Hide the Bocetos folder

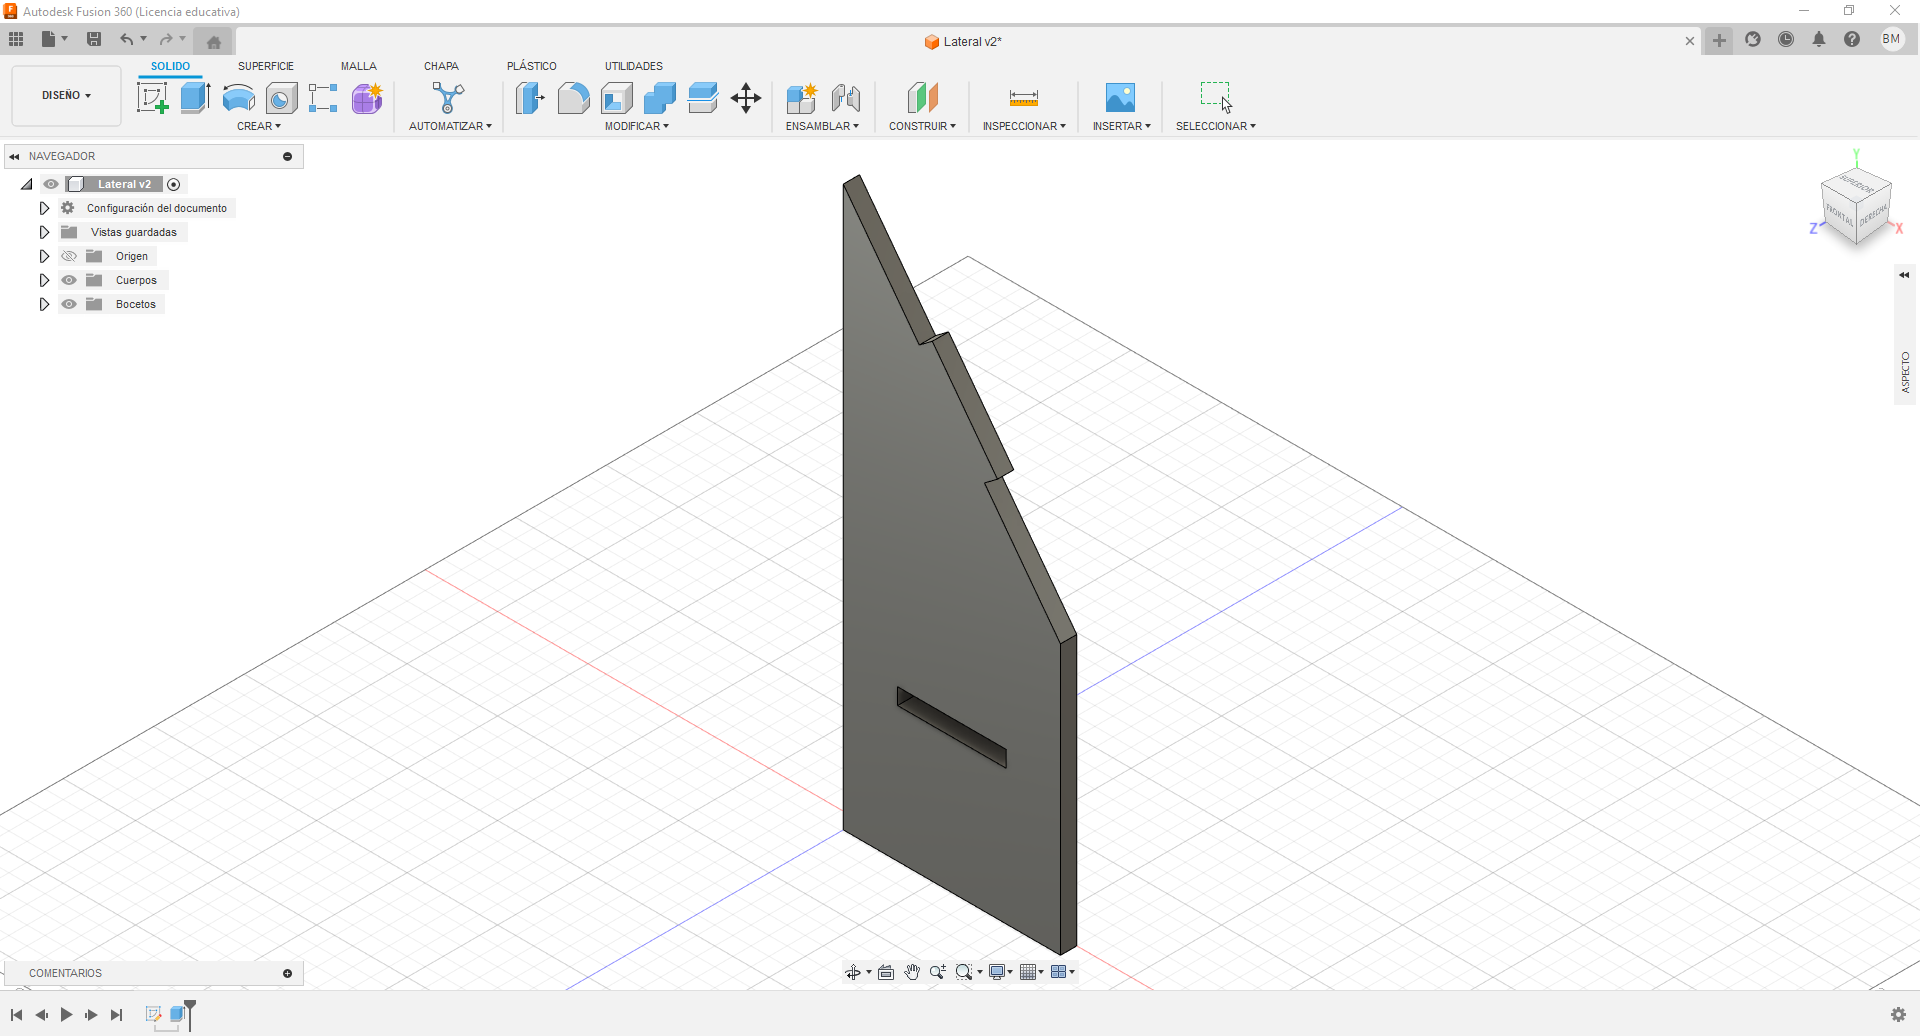[x=69, y=304]
